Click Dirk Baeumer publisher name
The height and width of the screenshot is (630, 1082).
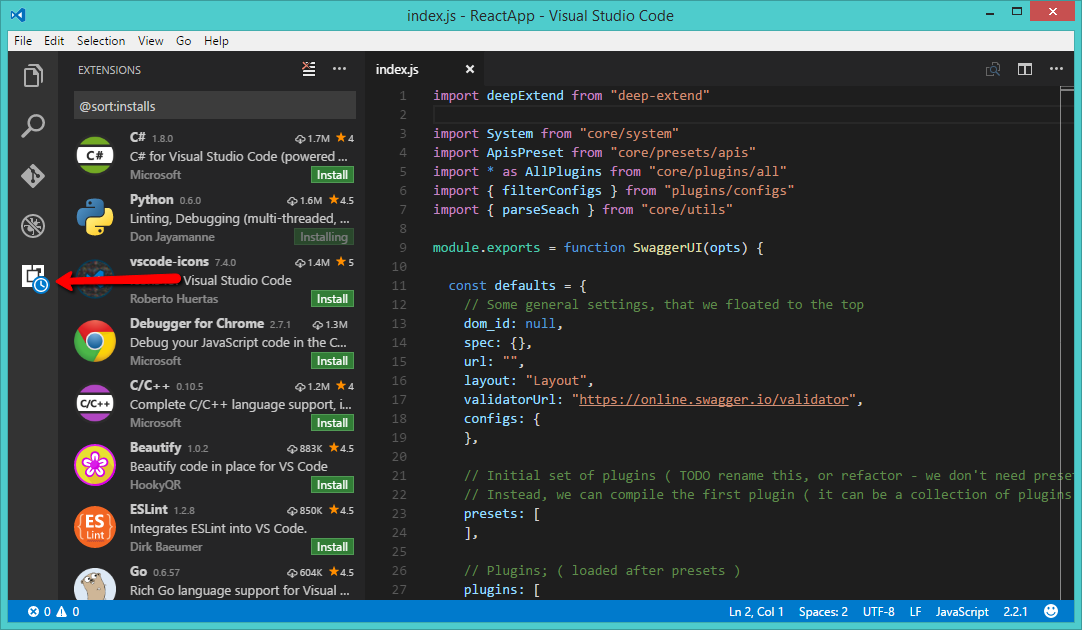pyautogui.click(x=166, y=547)
